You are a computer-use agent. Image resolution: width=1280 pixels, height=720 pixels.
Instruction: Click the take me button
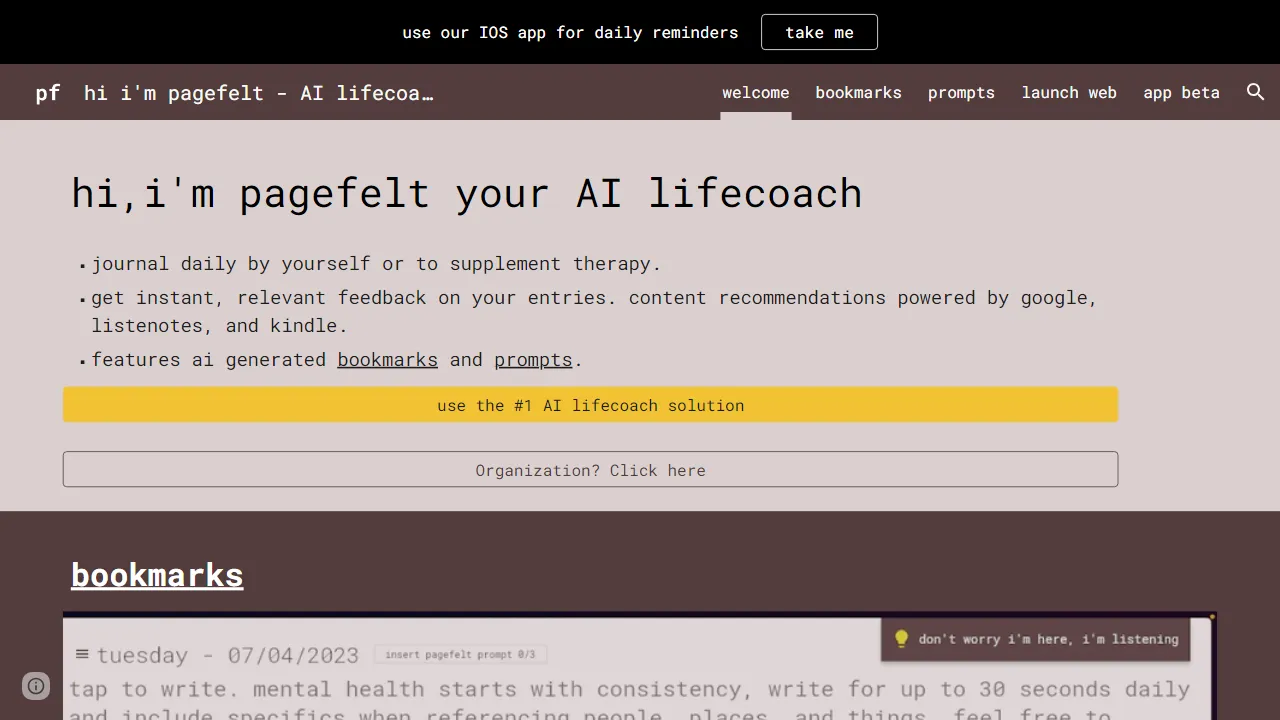[819, 32]
